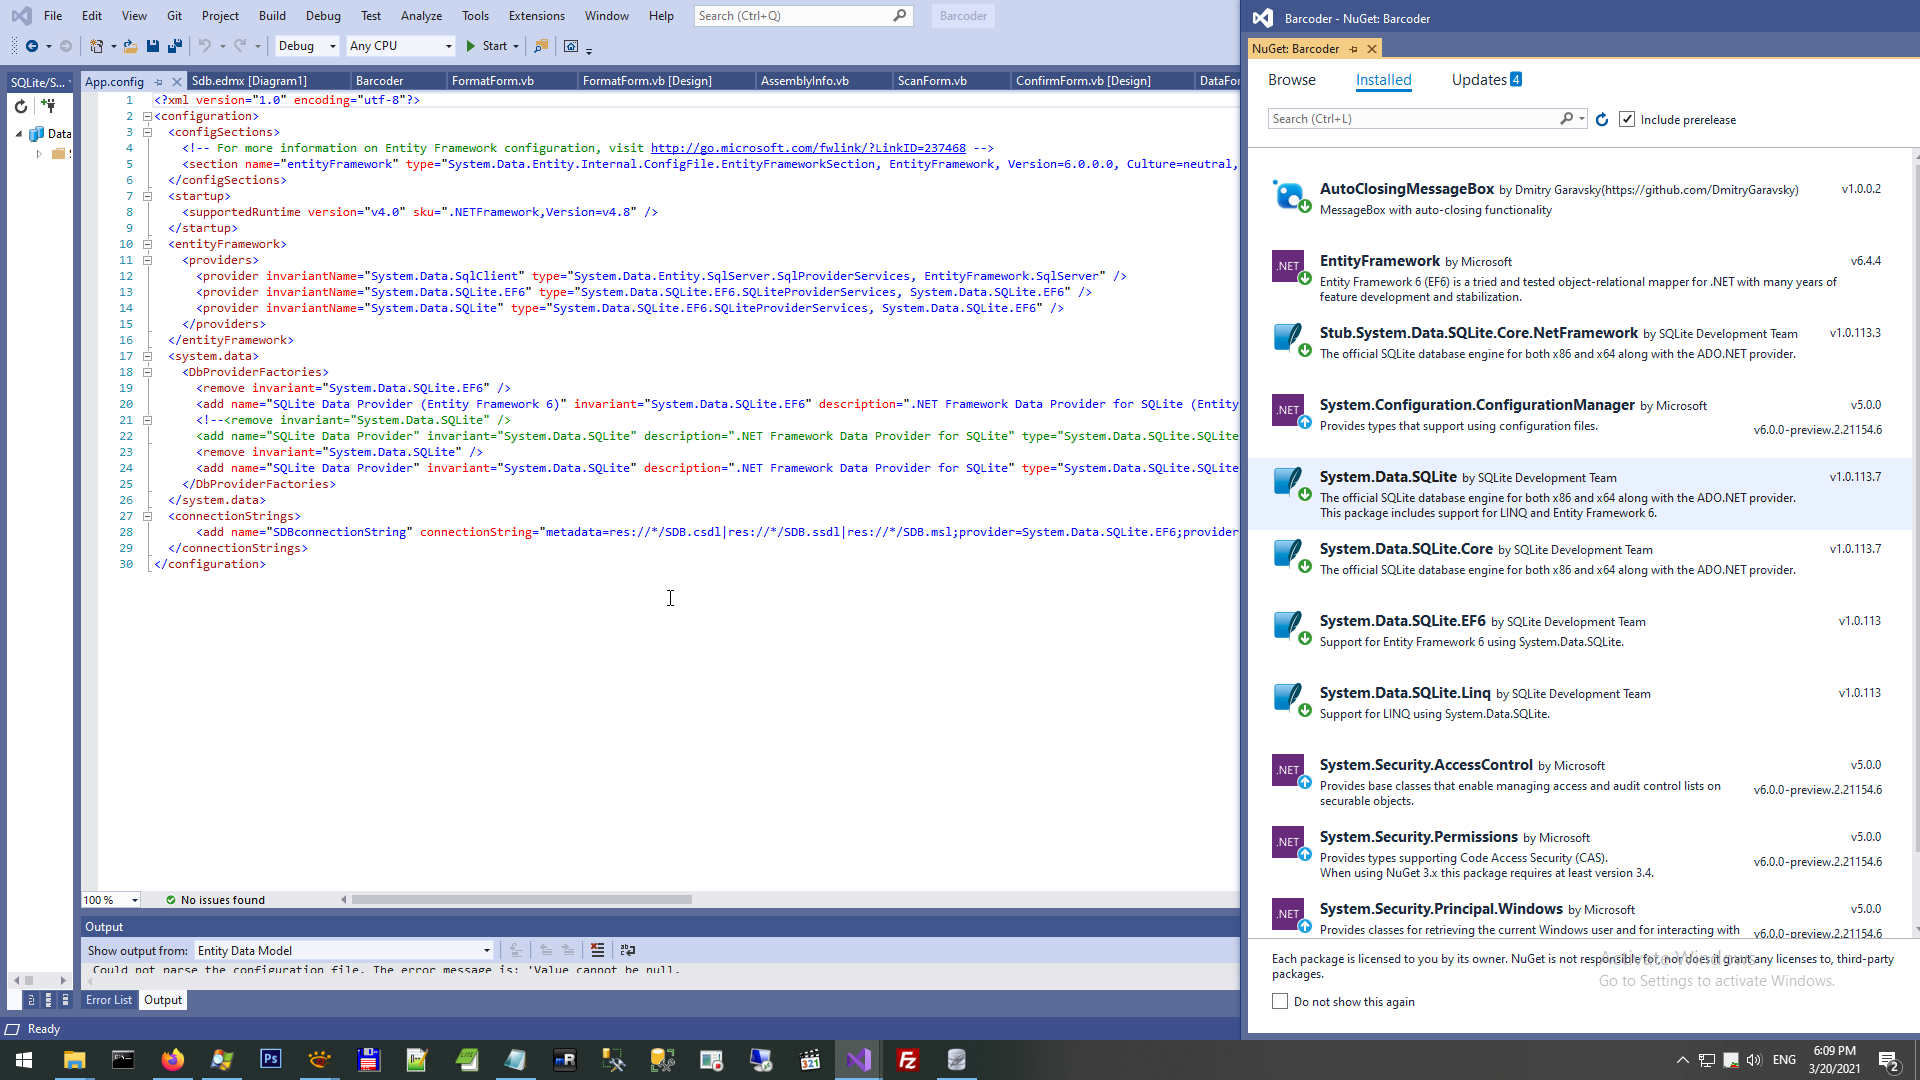Click the Open File folder icon
This screenshot has width=1920, height=1080.
[130, 46]
